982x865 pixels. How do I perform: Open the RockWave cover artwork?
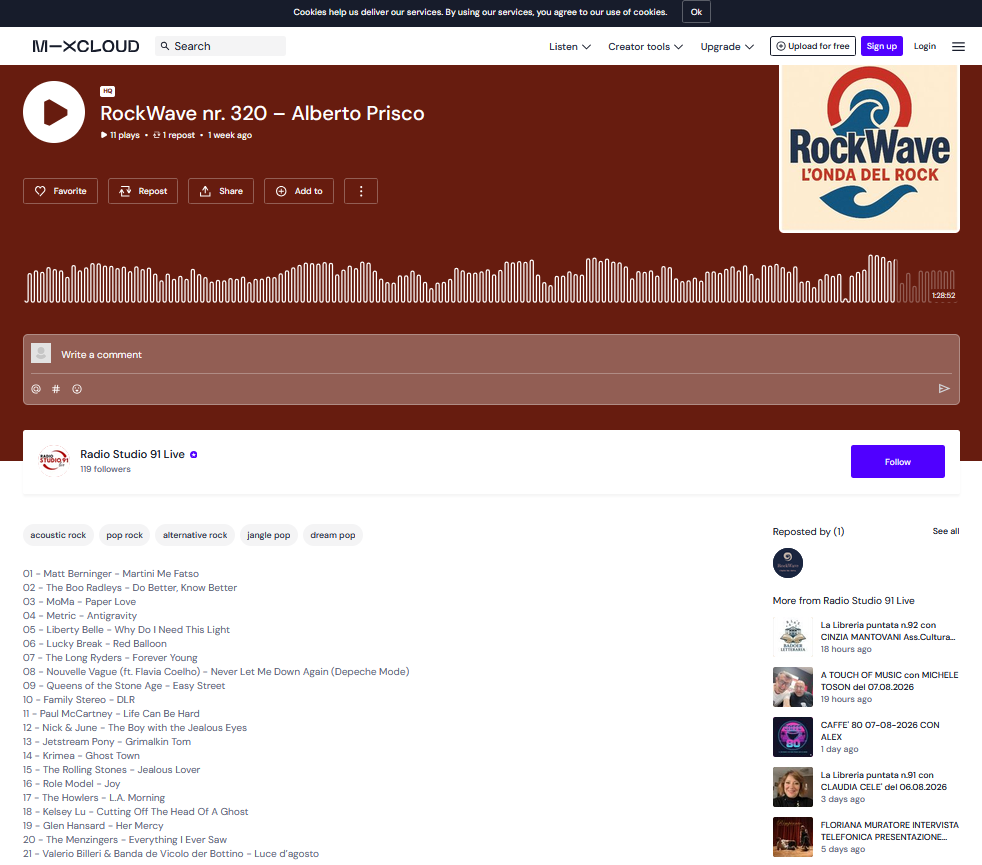[x=869, y=149]
